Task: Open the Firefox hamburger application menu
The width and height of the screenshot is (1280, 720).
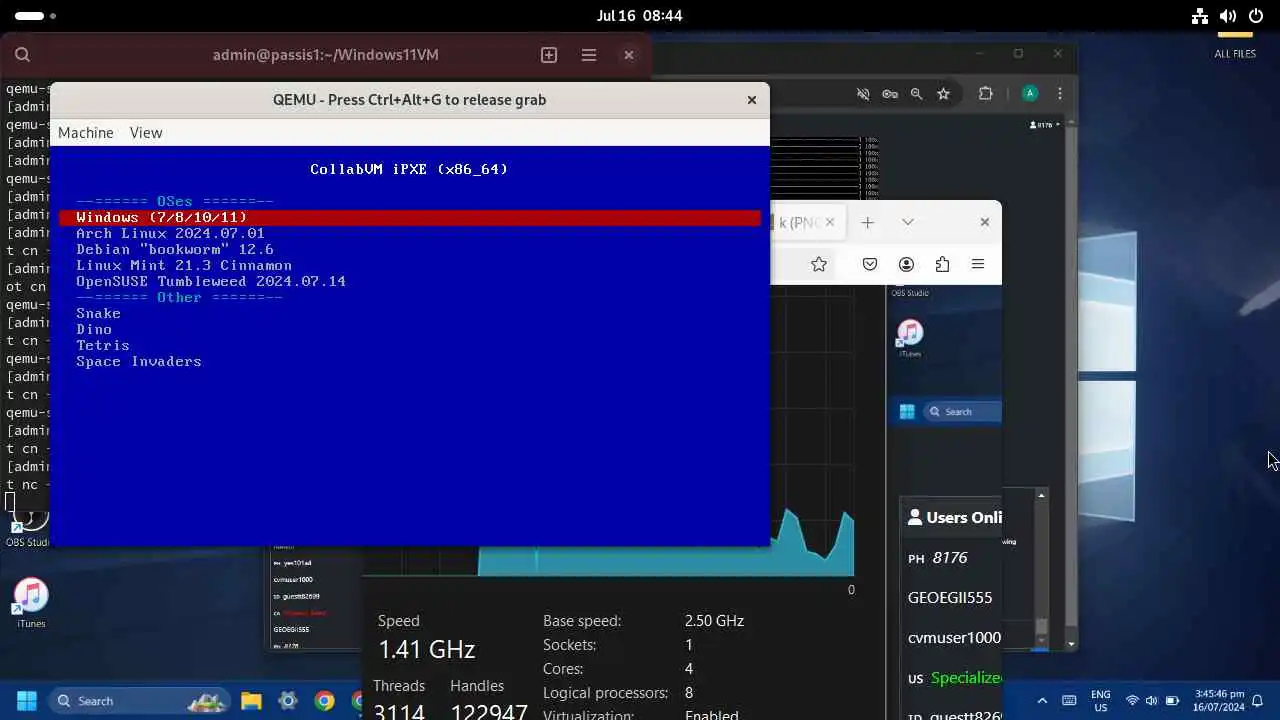Action: 978,264
